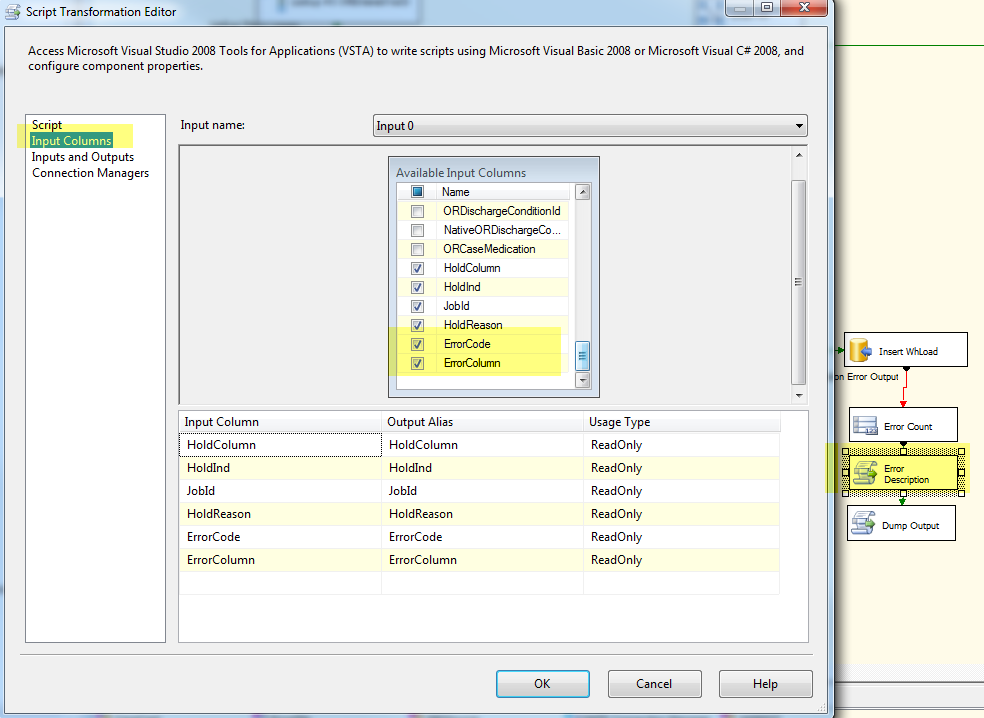Open Usage Type dropdown for ErrorCode row
The height and width of the screenshot is (718, 984).
(680, 536)
